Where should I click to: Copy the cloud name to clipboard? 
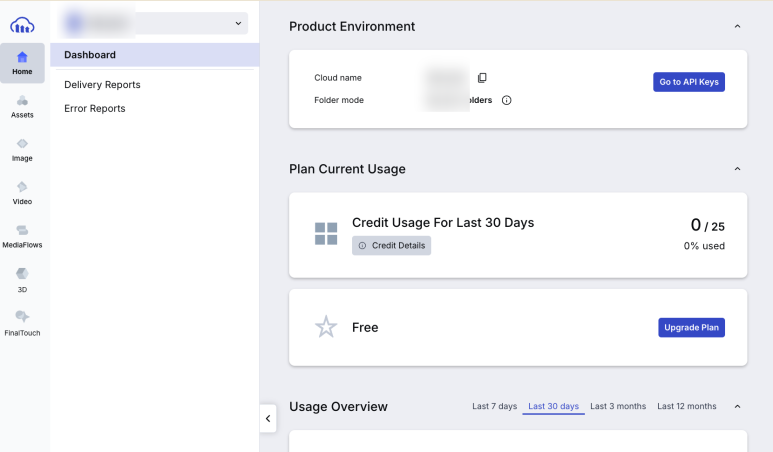click(482, 78)
